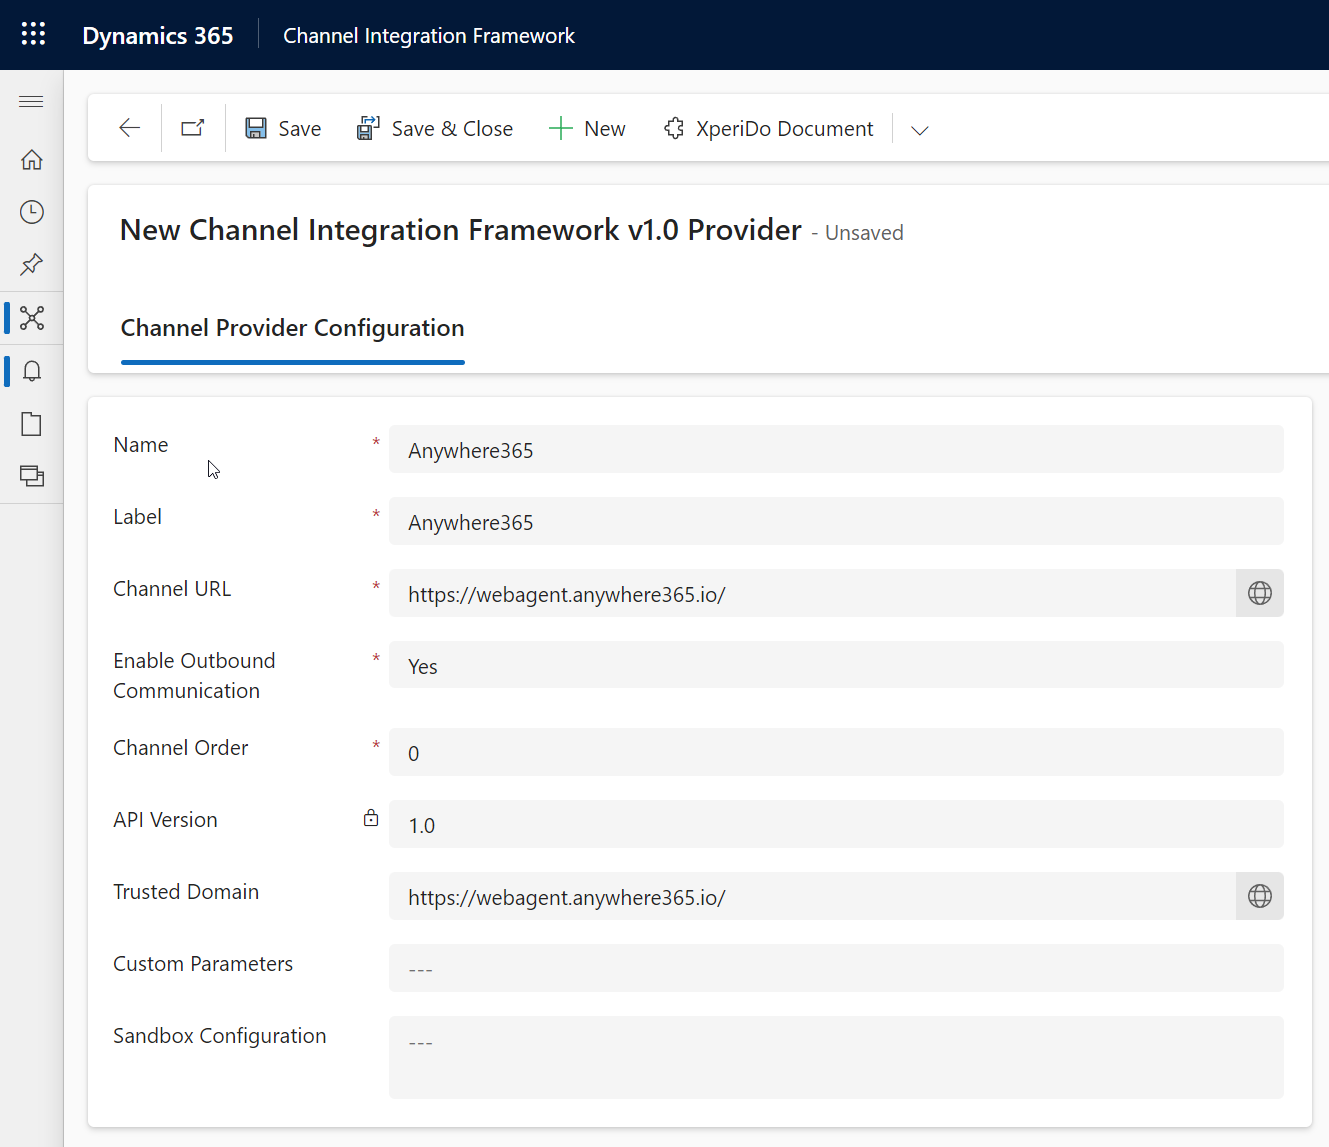Go to Home in the sidebar

pos(31,159)
